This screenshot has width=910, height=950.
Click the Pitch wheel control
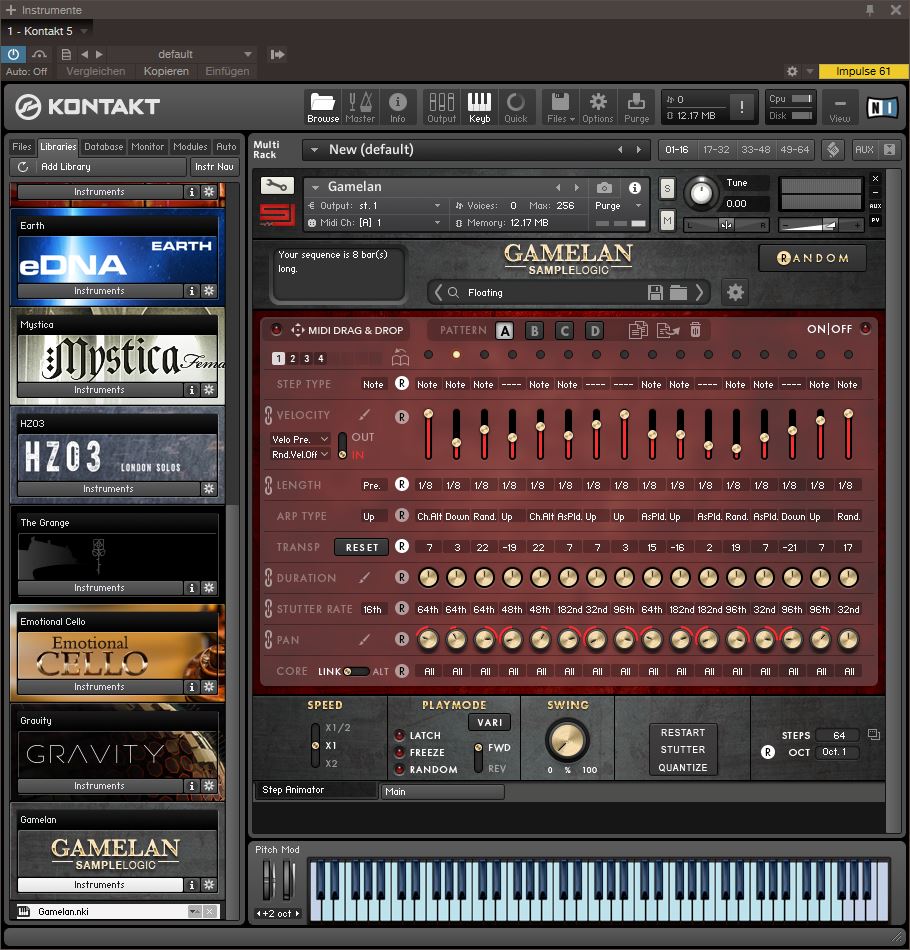[268, 879]
